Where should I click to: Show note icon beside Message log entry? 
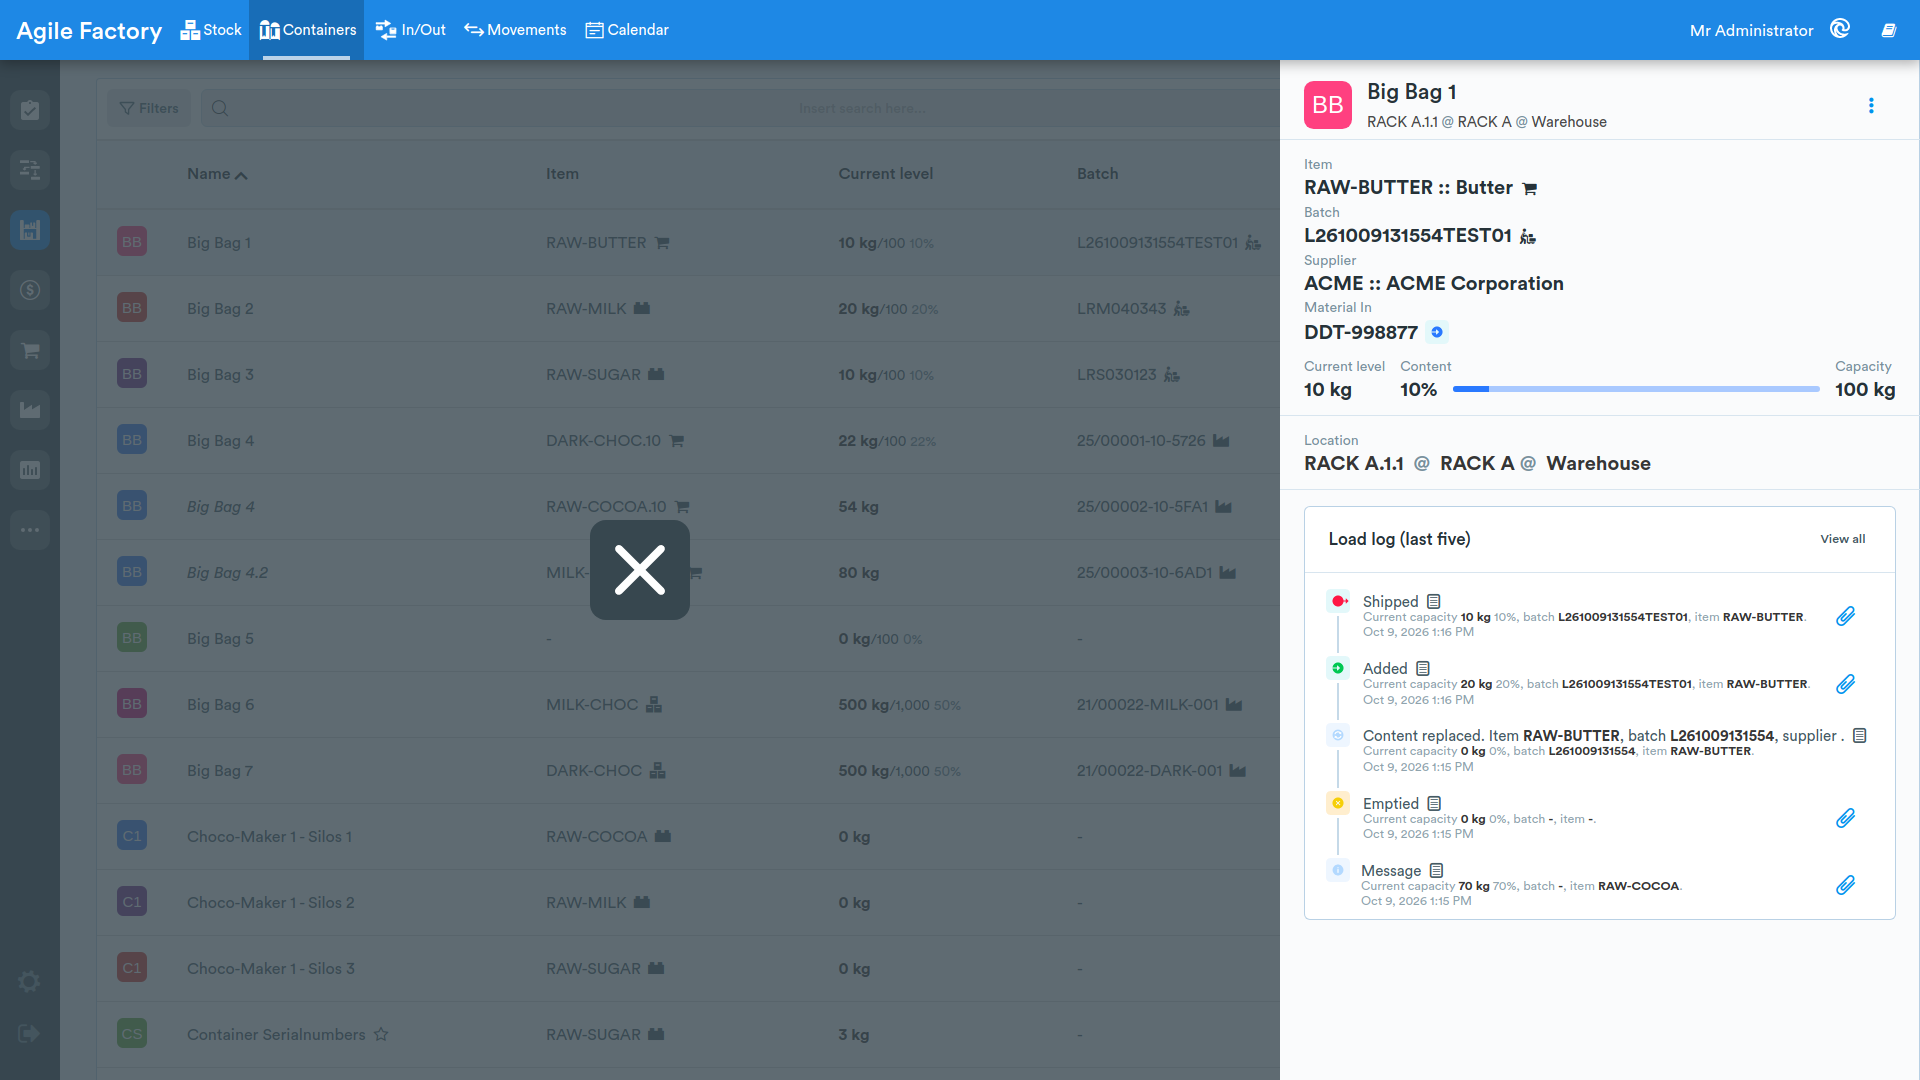click(1436, 870)
